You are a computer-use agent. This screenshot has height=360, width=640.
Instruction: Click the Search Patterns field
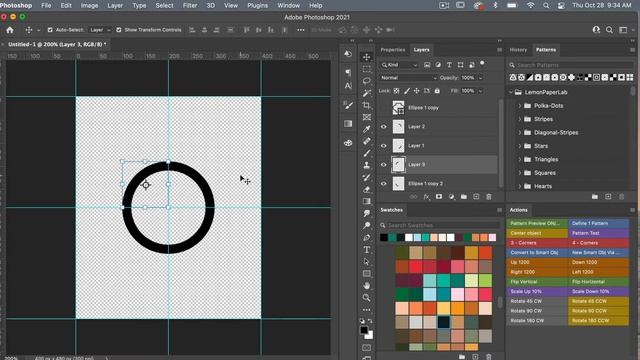[571, 65]
